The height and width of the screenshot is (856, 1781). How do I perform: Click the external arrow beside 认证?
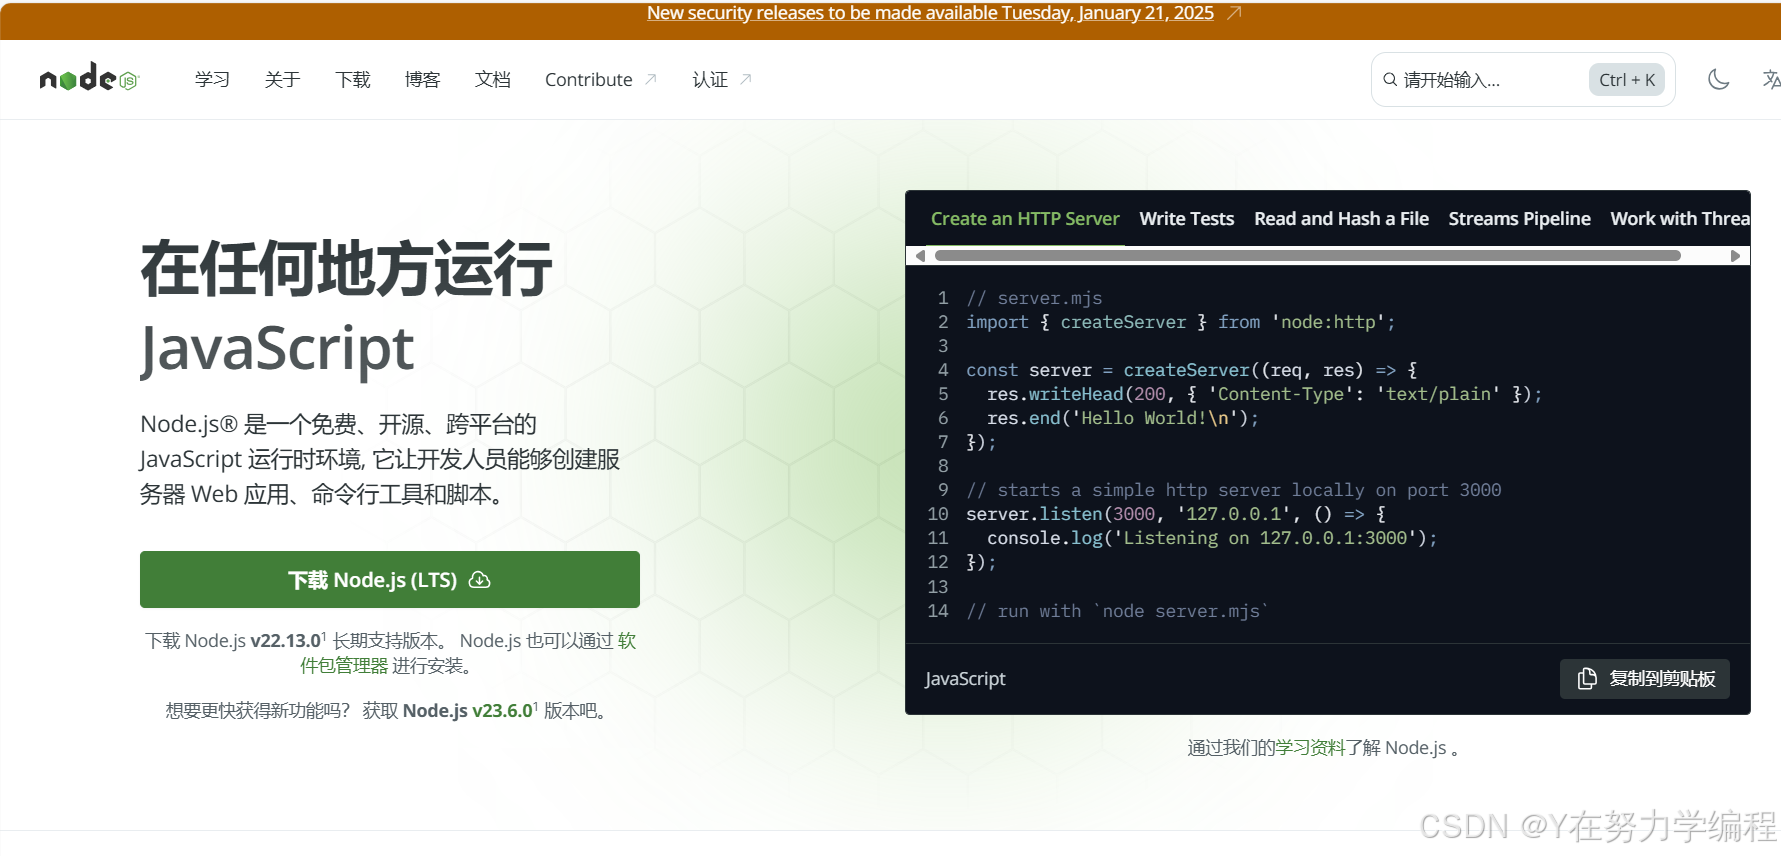click(746, 79)
